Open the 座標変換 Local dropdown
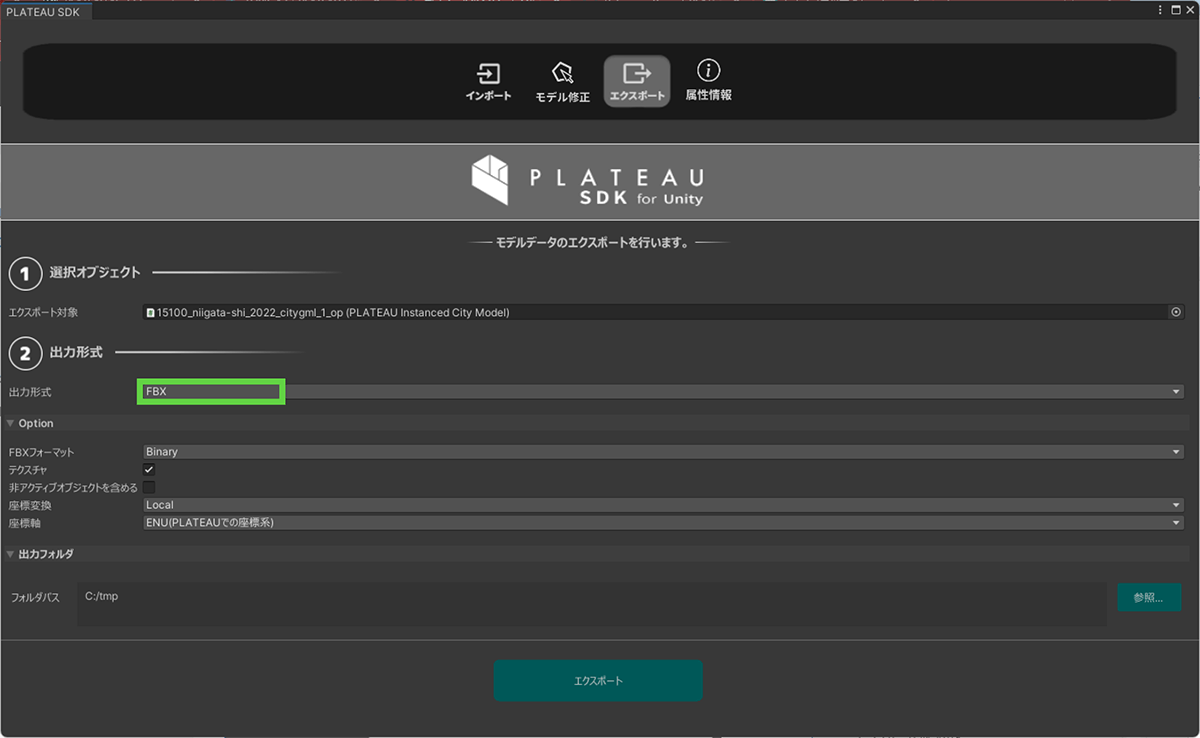 664,505
